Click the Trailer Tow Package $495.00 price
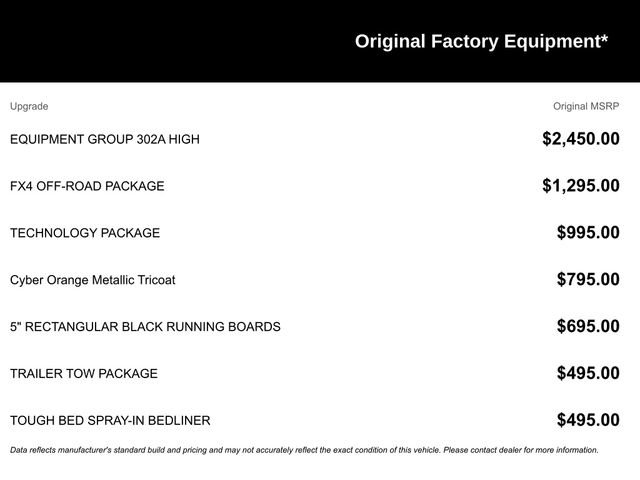Screen dimensions: 640x480 [588, 374]
